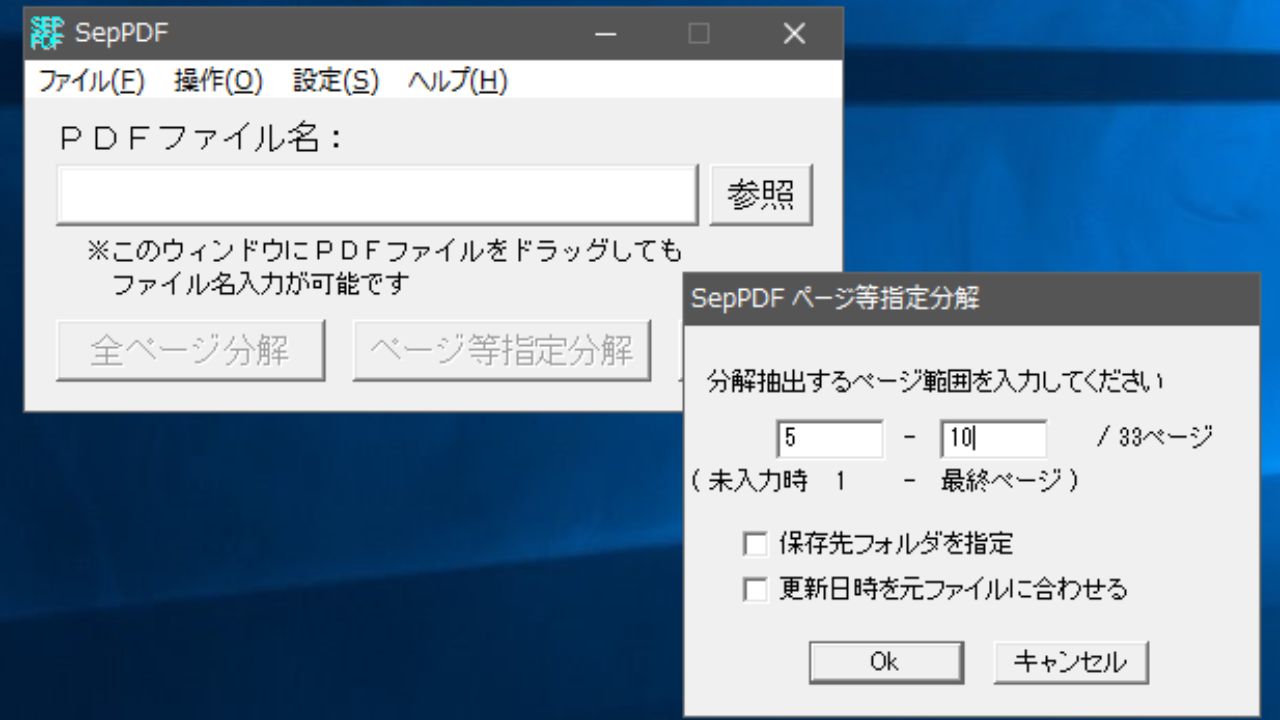
Task: Click the ファイル名入力が可能です hint text
Action: (x=261, y=284)
